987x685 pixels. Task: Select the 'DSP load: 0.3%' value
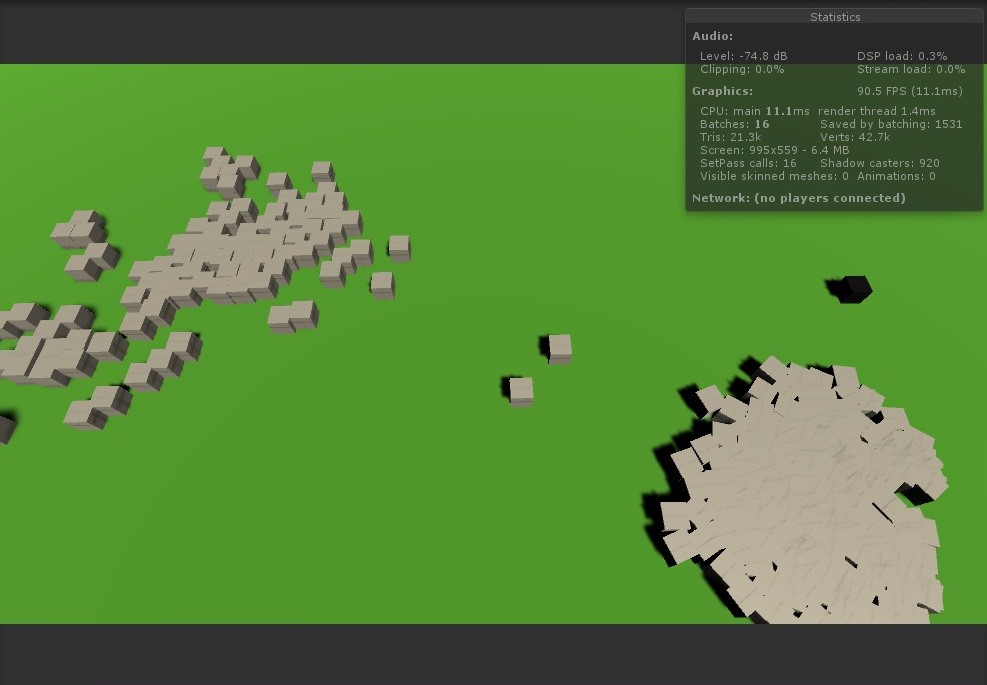tap(902, 56)
